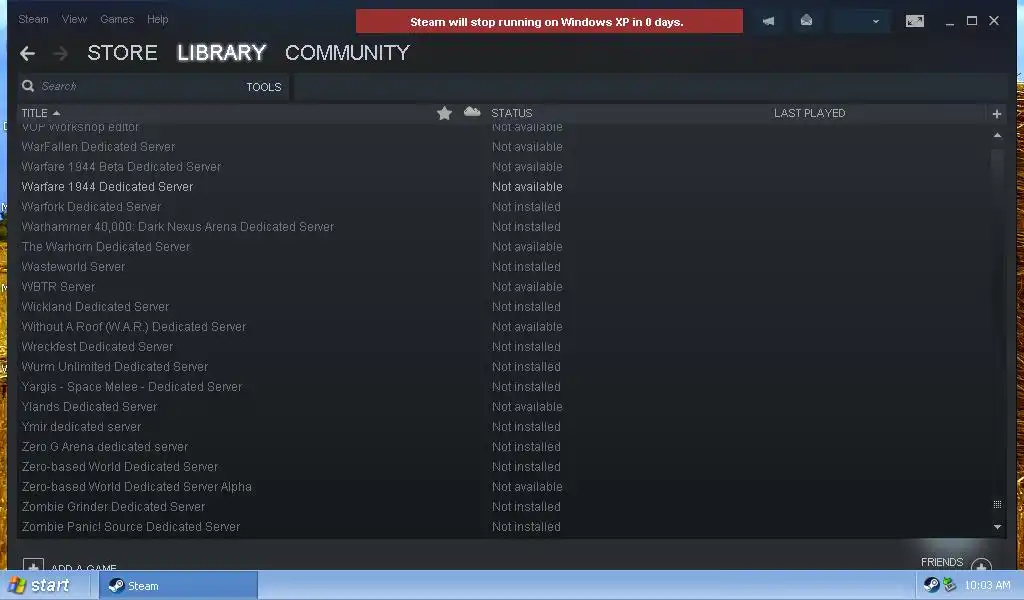Select Without A Roof (W.A.R.) Dedicated Server
This screenshot has width=1024, height=600.
[x=134, y=327]
